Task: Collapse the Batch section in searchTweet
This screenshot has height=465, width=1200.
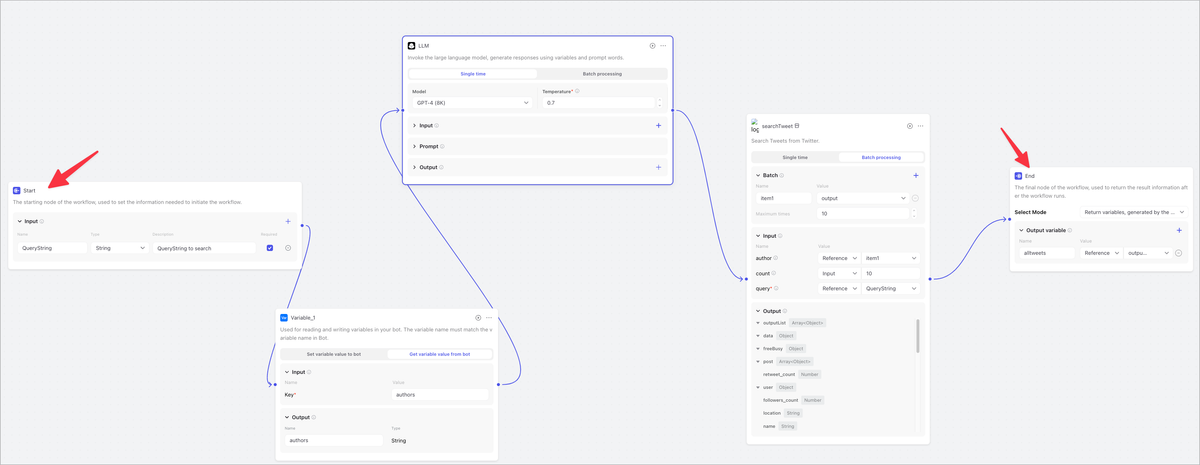Action: pos(757,175)
